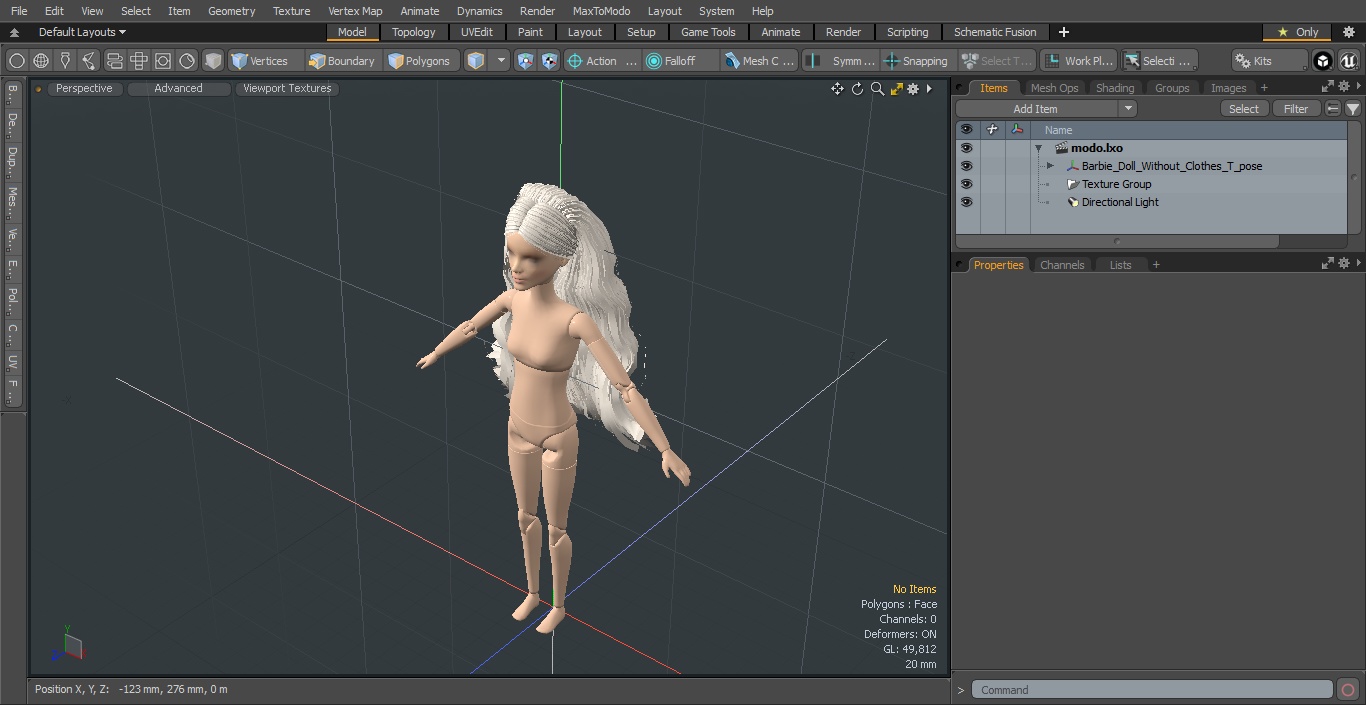The width and height of the screenshot is (1366, 705).
Task: Hide the Barbie_Doll_Without_Clothes_T_pose item
Action: (x=966, y=166)
